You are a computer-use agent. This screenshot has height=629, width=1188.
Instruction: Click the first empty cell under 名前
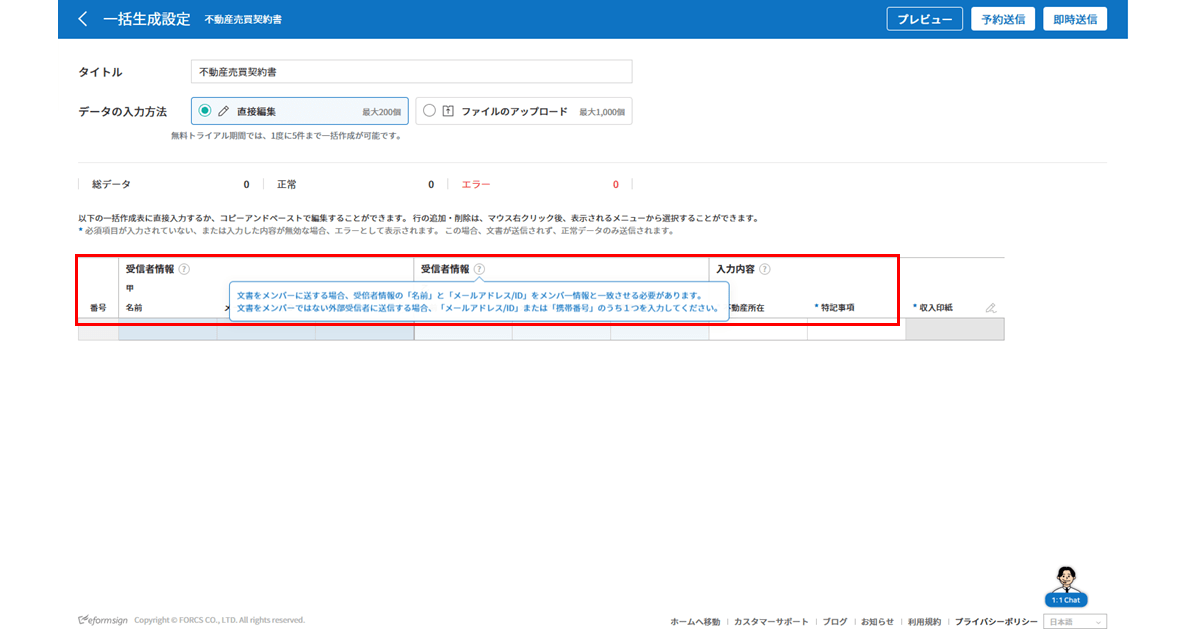point(167,330)
